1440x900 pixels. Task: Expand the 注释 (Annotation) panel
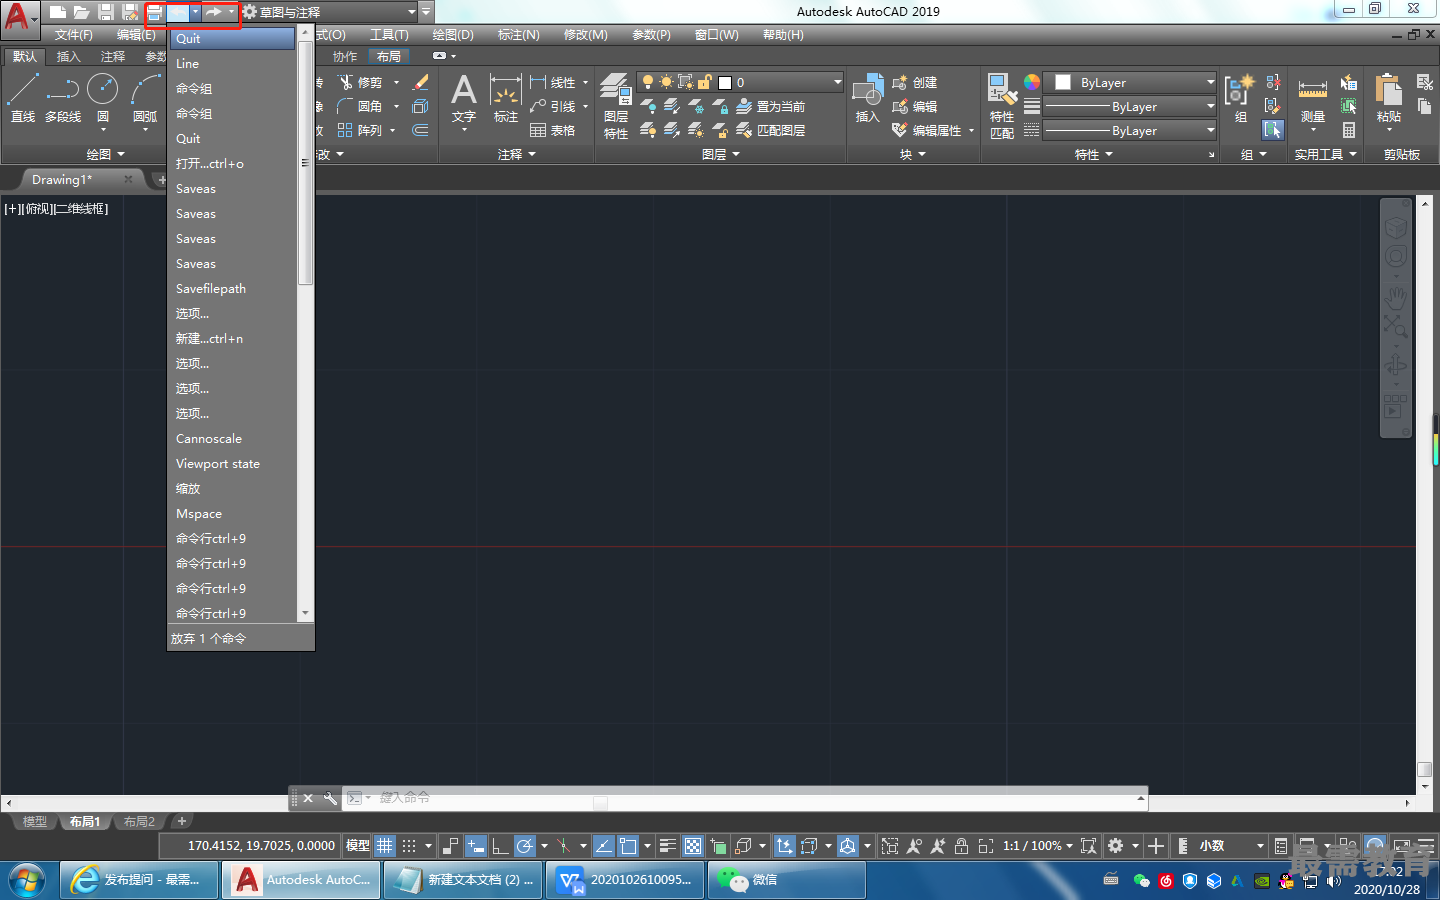coord(517,154)
